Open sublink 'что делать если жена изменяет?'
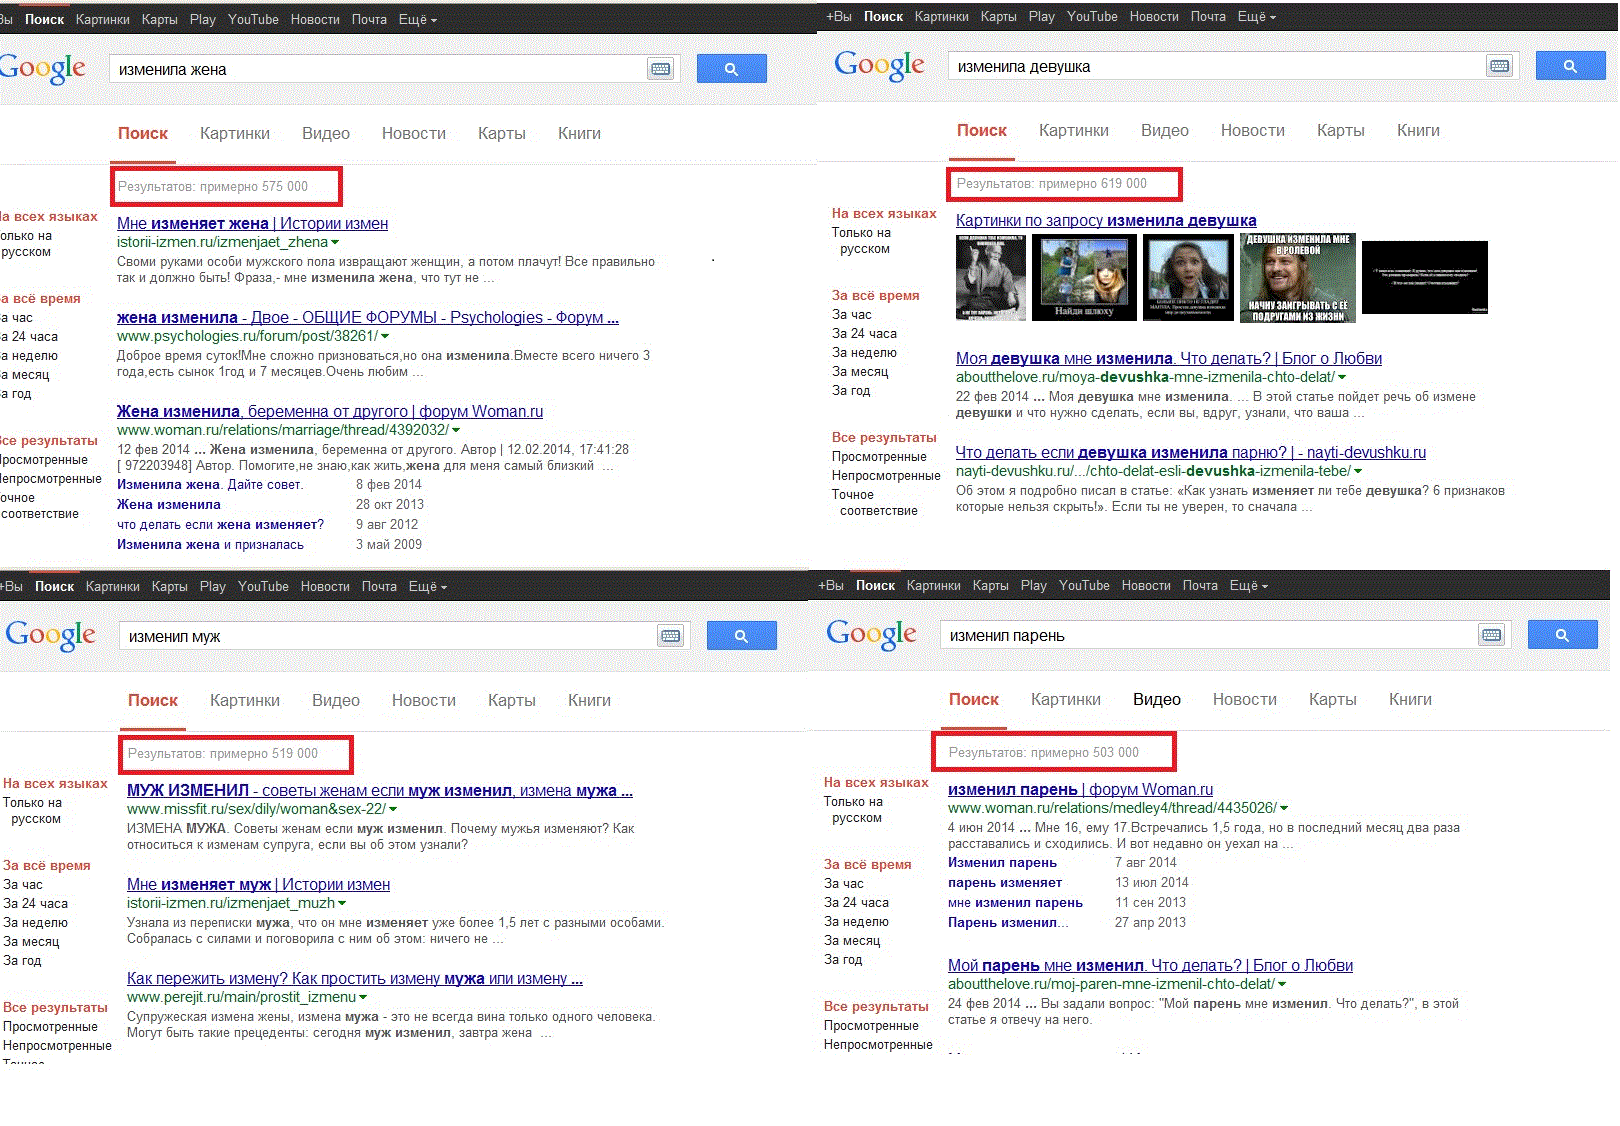Image resolution: width=1620 pixels, height=1126 pixels. coord(220,524)
